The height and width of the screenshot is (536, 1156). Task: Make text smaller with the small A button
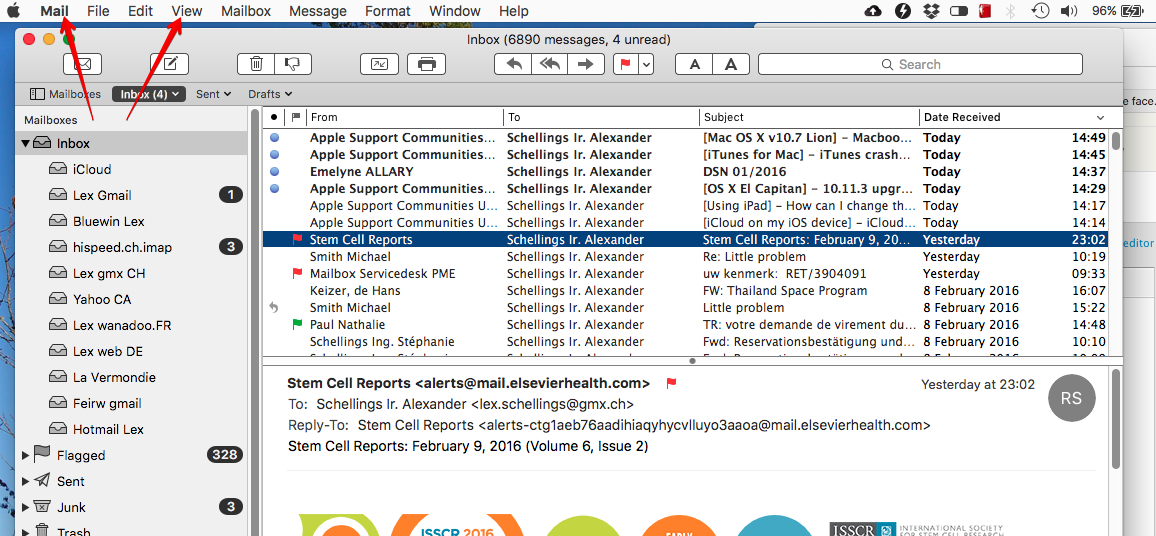tap(694, 64)
